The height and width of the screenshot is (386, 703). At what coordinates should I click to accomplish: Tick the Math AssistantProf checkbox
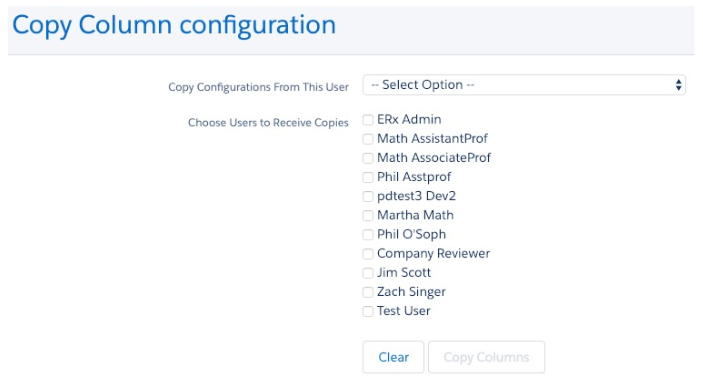pos(368,139)
